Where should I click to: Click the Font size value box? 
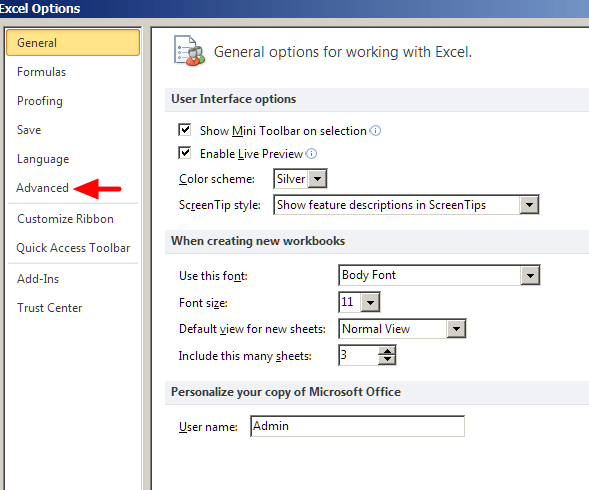tap(350, 302)
